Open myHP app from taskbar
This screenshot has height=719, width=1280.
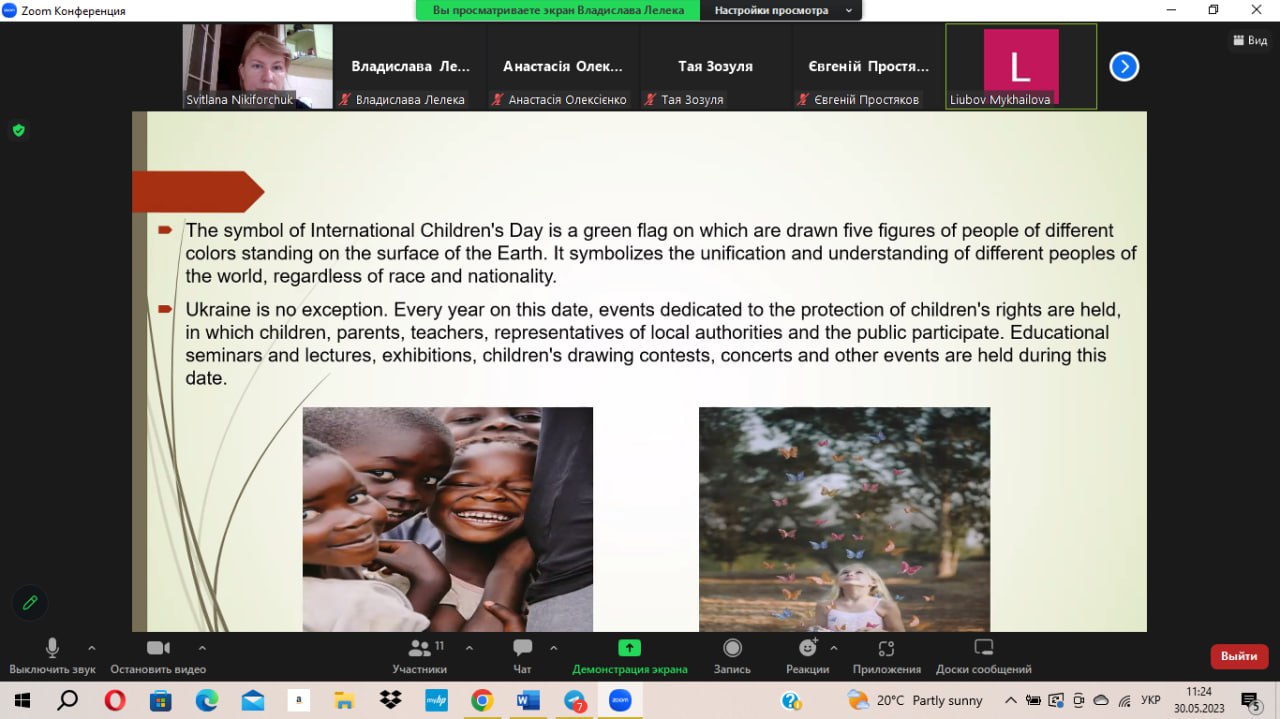coord(436,700)
